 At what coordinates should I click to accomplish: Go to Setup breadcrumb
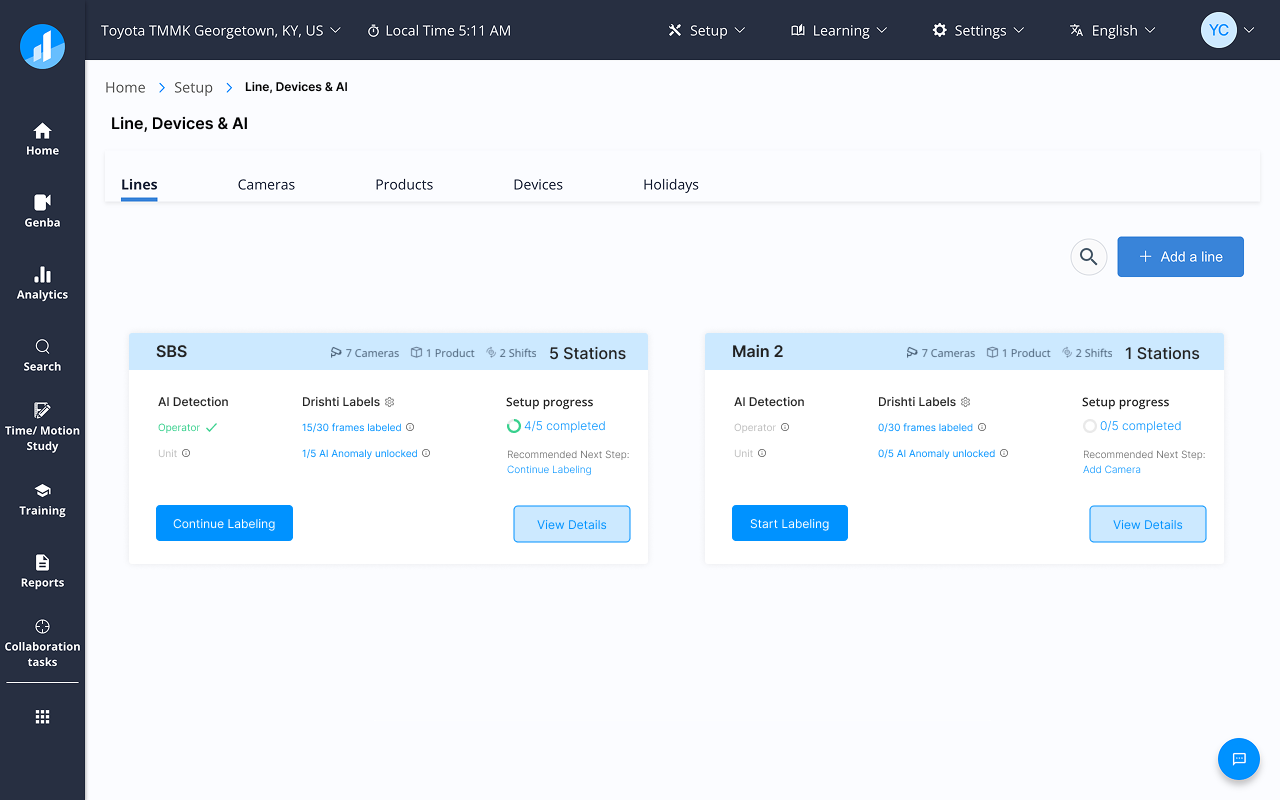[x=193, y=87]
